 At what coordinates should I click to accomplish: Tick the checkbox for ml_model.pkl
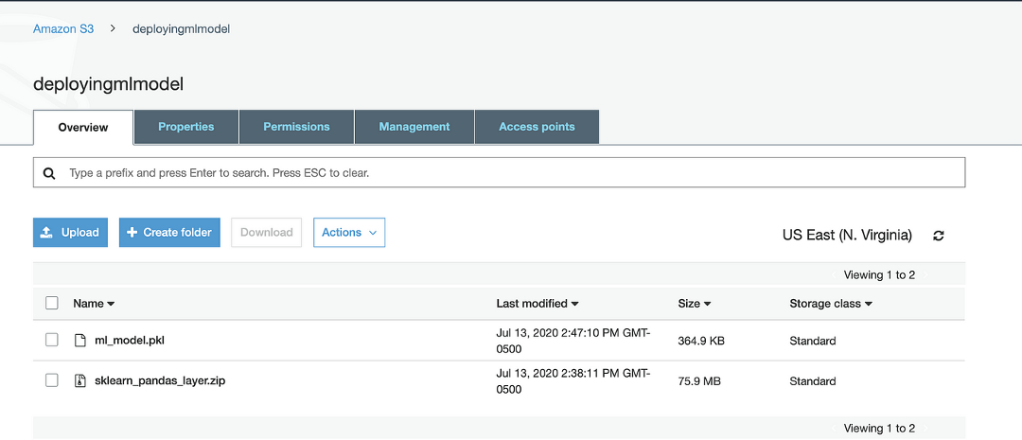point(52,341)
